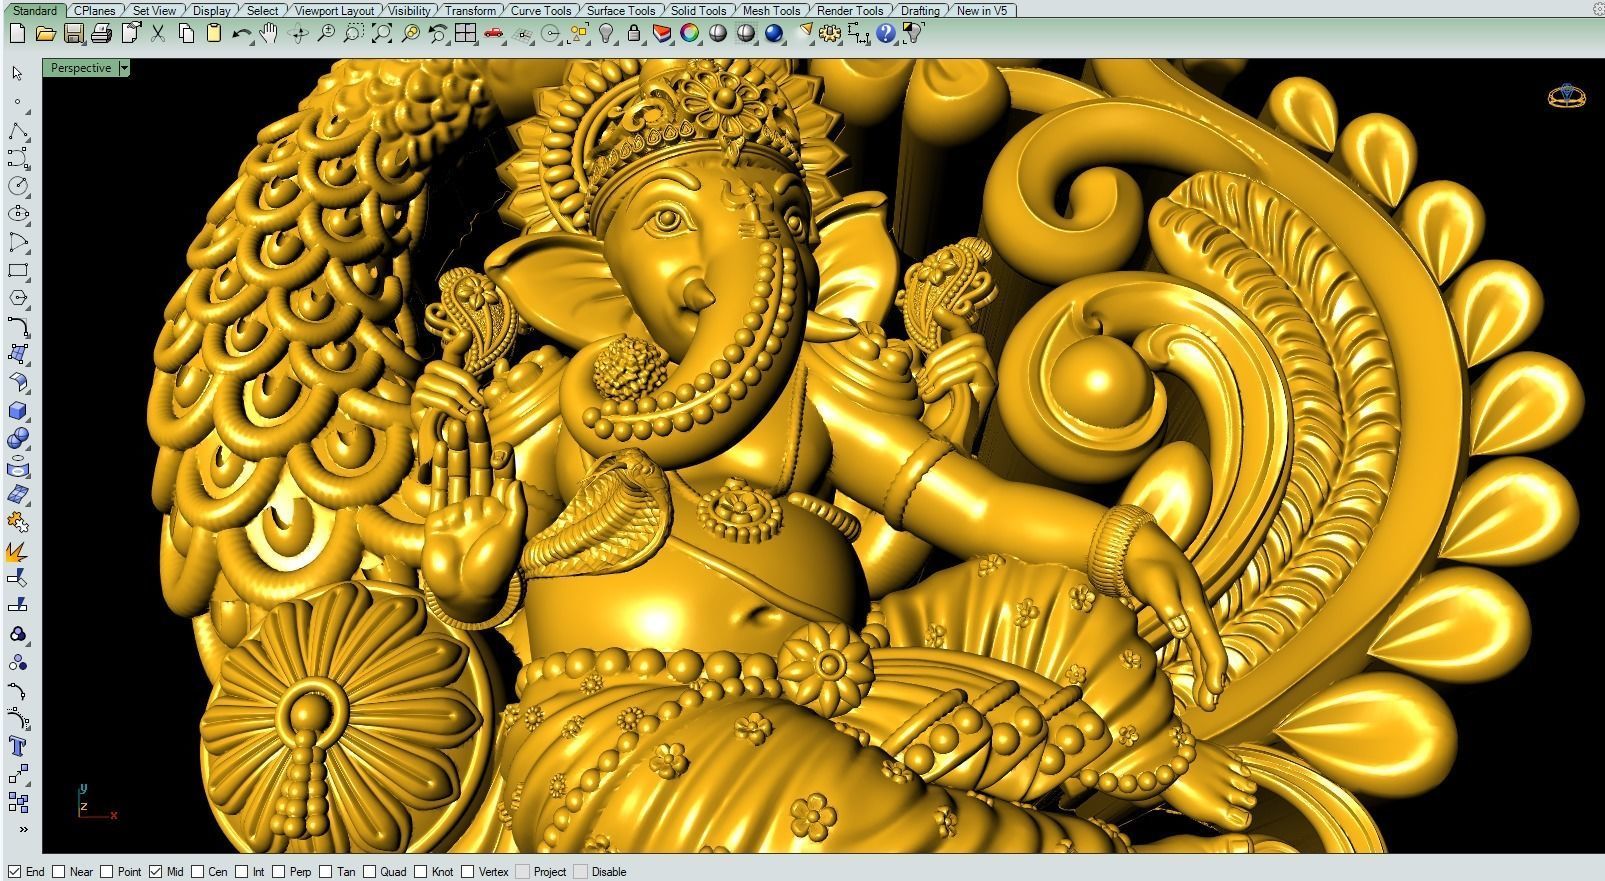Toggle the Point osnap checkbox
This screenshot has height=881, width=1605.
tap(107, 871)
